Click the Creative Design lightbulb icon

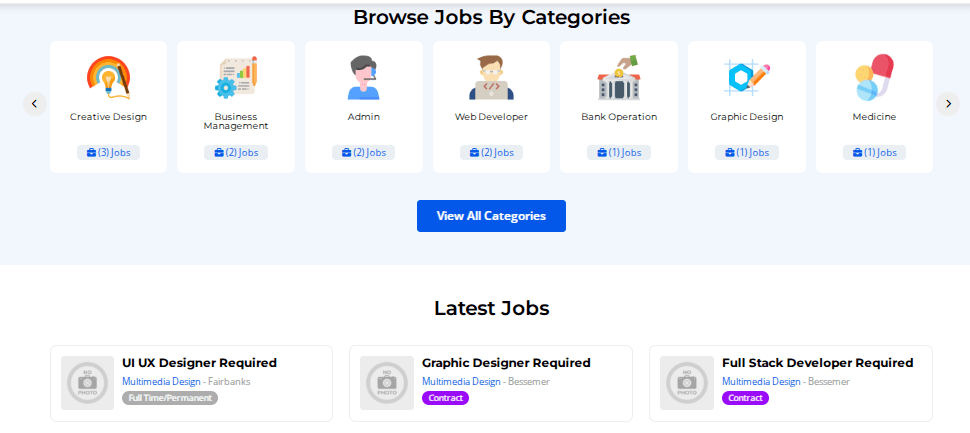(108, 77)
